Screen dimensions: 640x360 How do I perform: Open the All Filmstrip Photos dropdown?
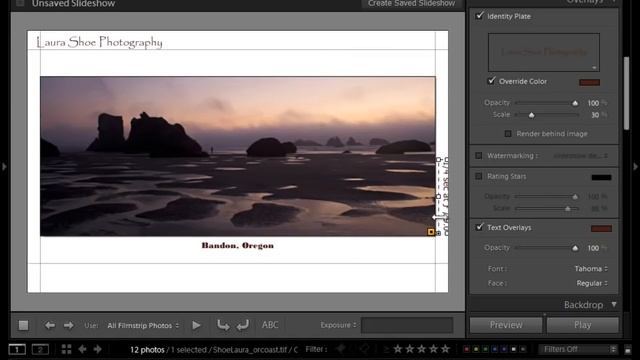pyautogui.click(x=143, y=325)
